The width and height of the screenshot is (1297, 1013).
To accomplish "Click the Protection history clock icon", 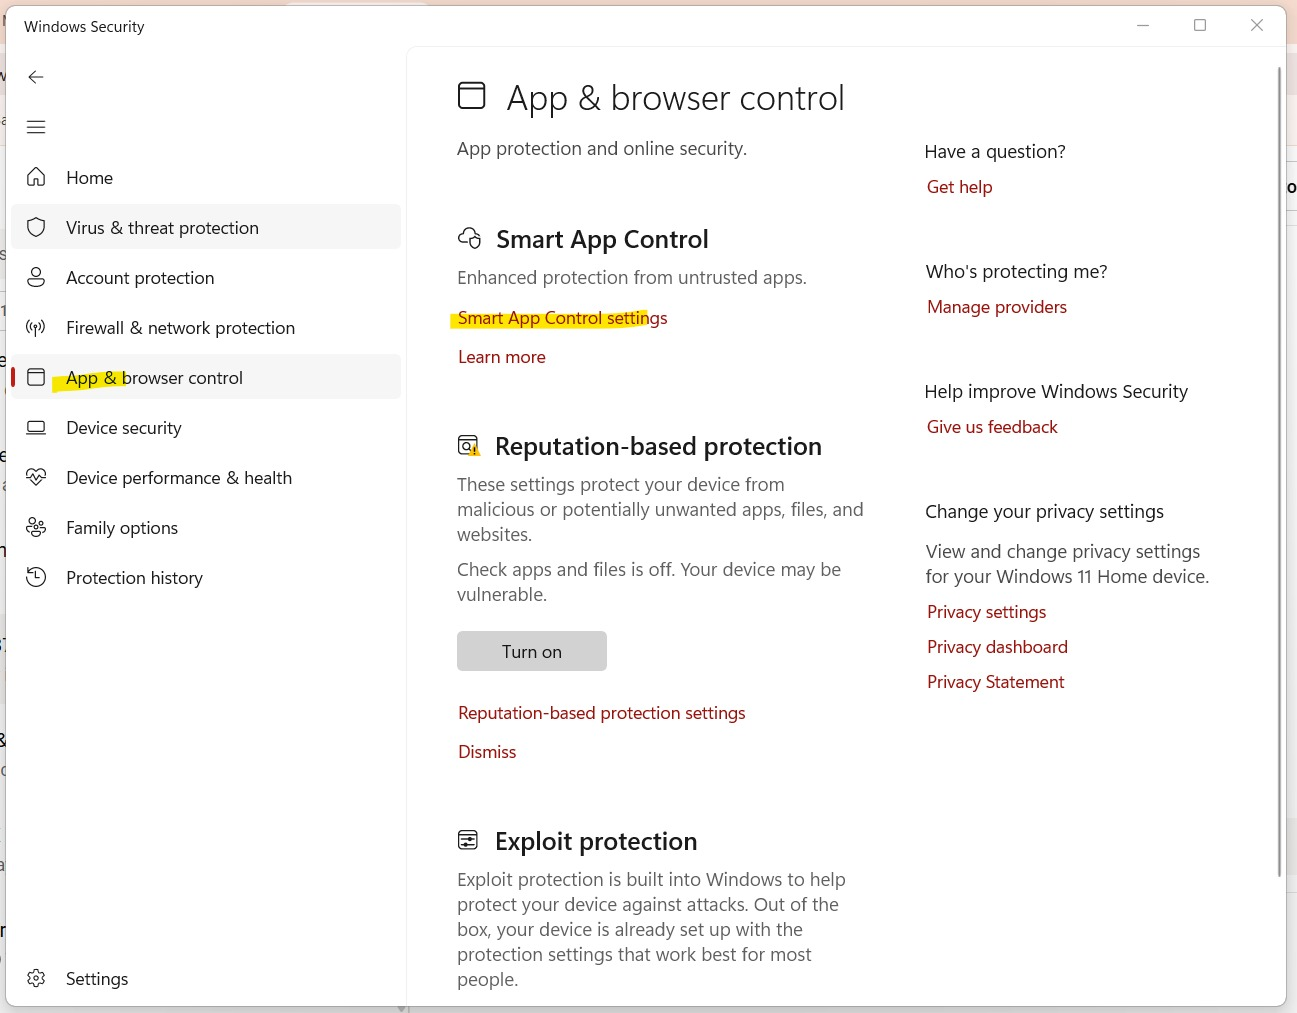I will (x=36, y=577).
